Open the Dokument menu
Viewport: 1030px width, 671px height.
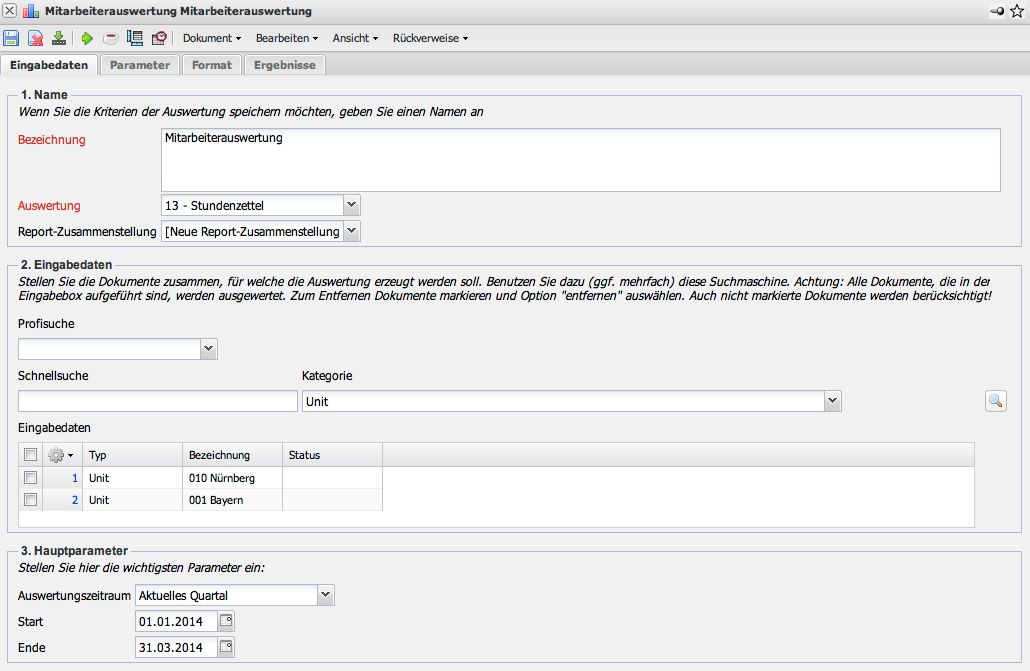[212, 38]
